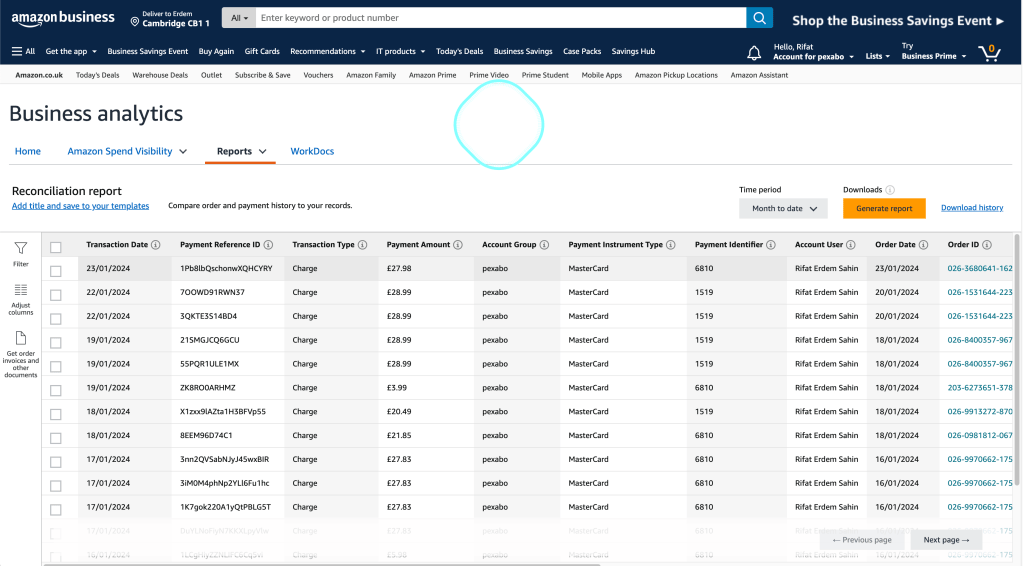The height and width of the screenshot is (566, 1023).
Task: Go to Next page
Action: pos(946,540)
